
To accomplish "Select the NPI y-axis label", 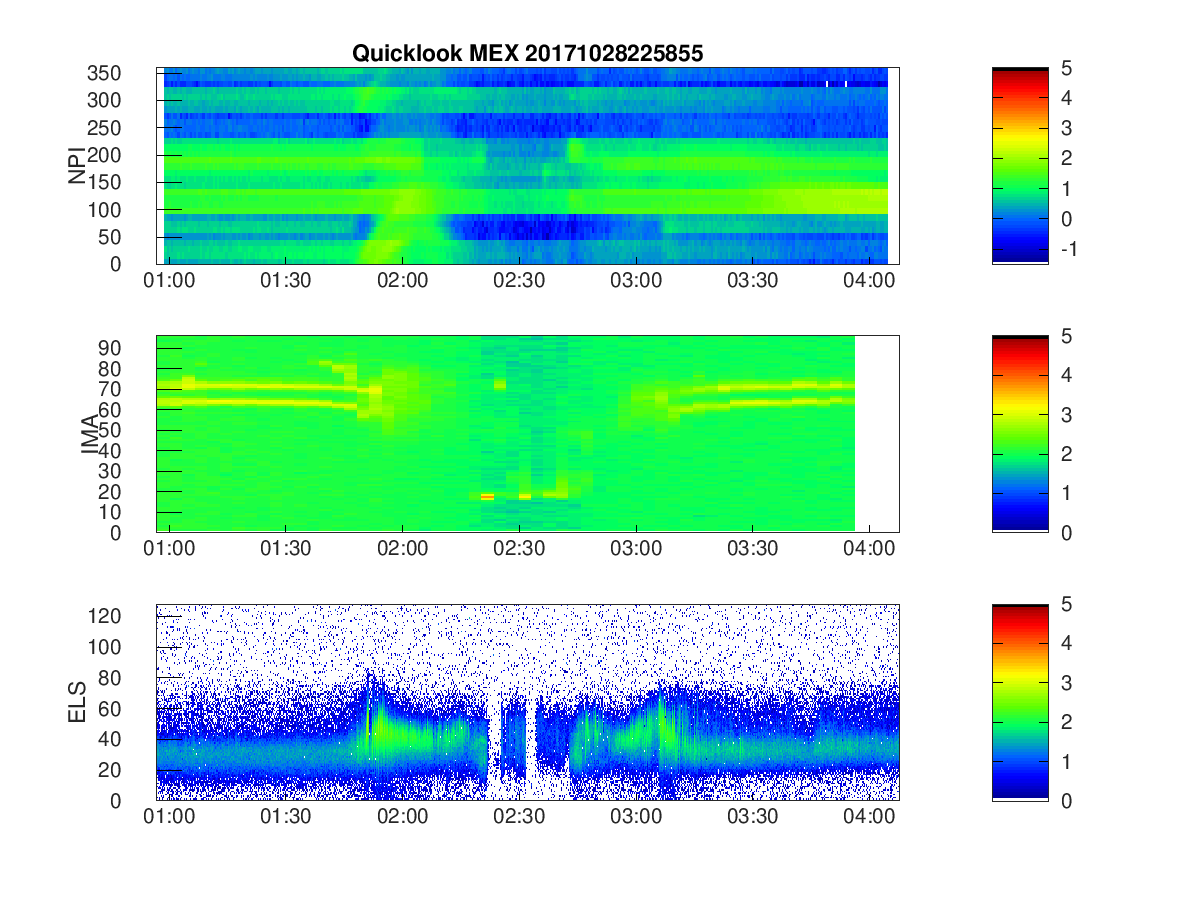I will (77, 166).
